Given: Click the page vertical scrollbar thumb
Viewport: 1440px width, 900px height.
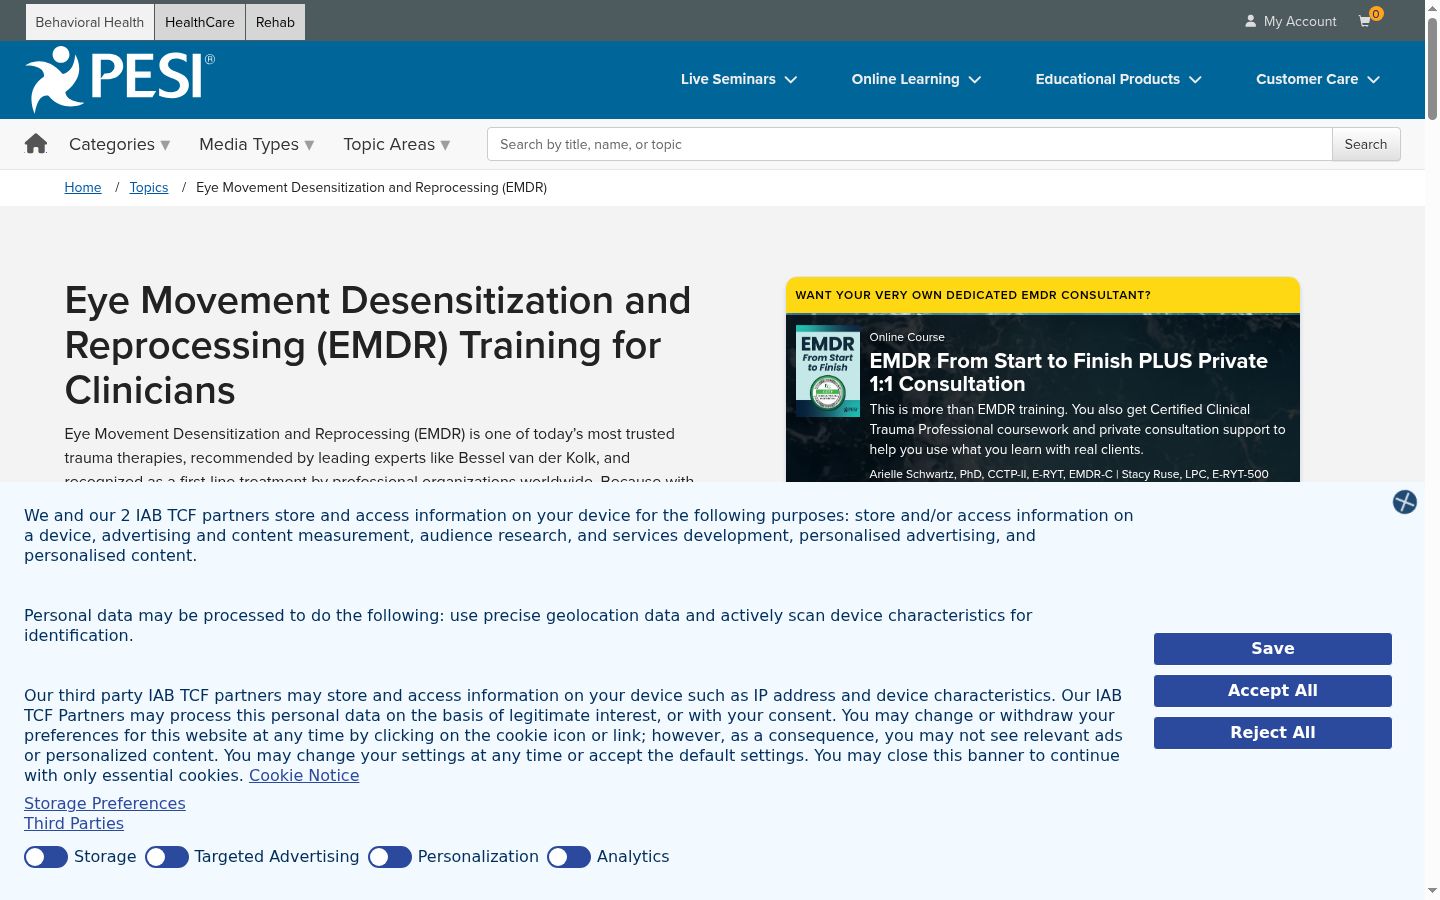Looking at the screenshot, I should coord(1432,68).
